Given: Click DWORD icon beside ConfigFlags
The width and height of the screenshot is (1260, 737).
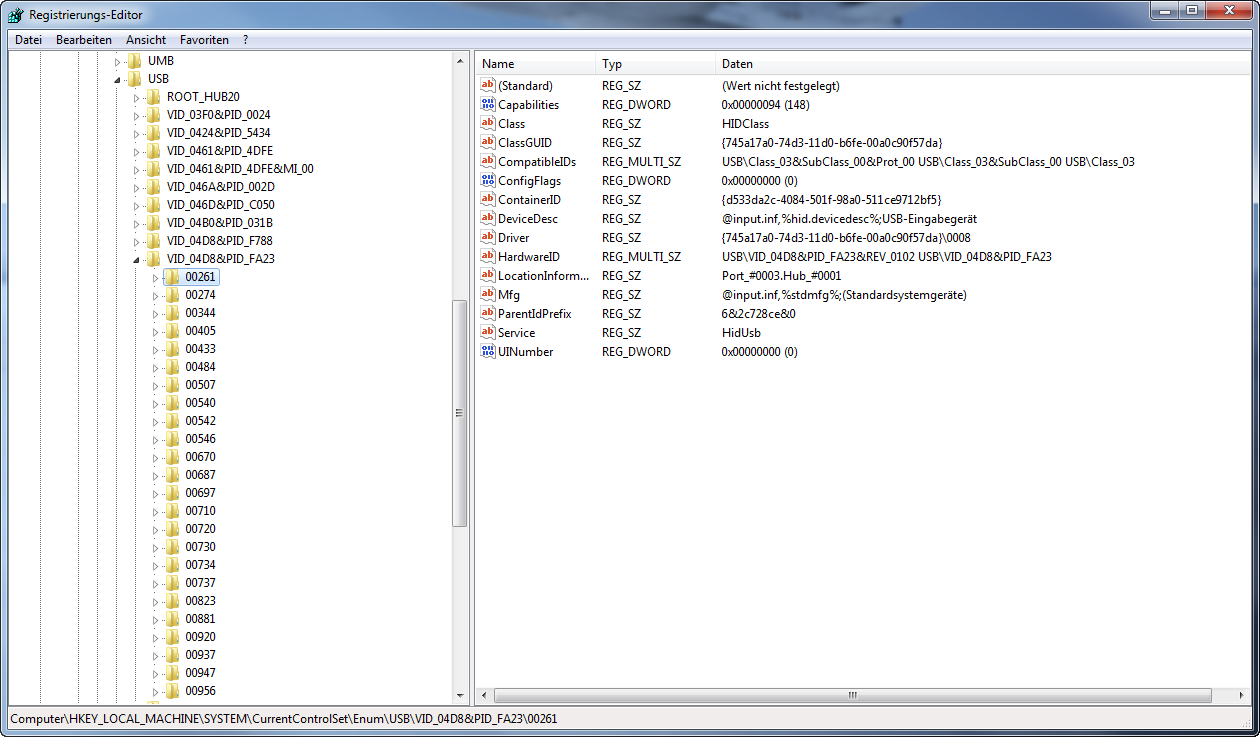Looking at the screenshot, I should [488, 181].
